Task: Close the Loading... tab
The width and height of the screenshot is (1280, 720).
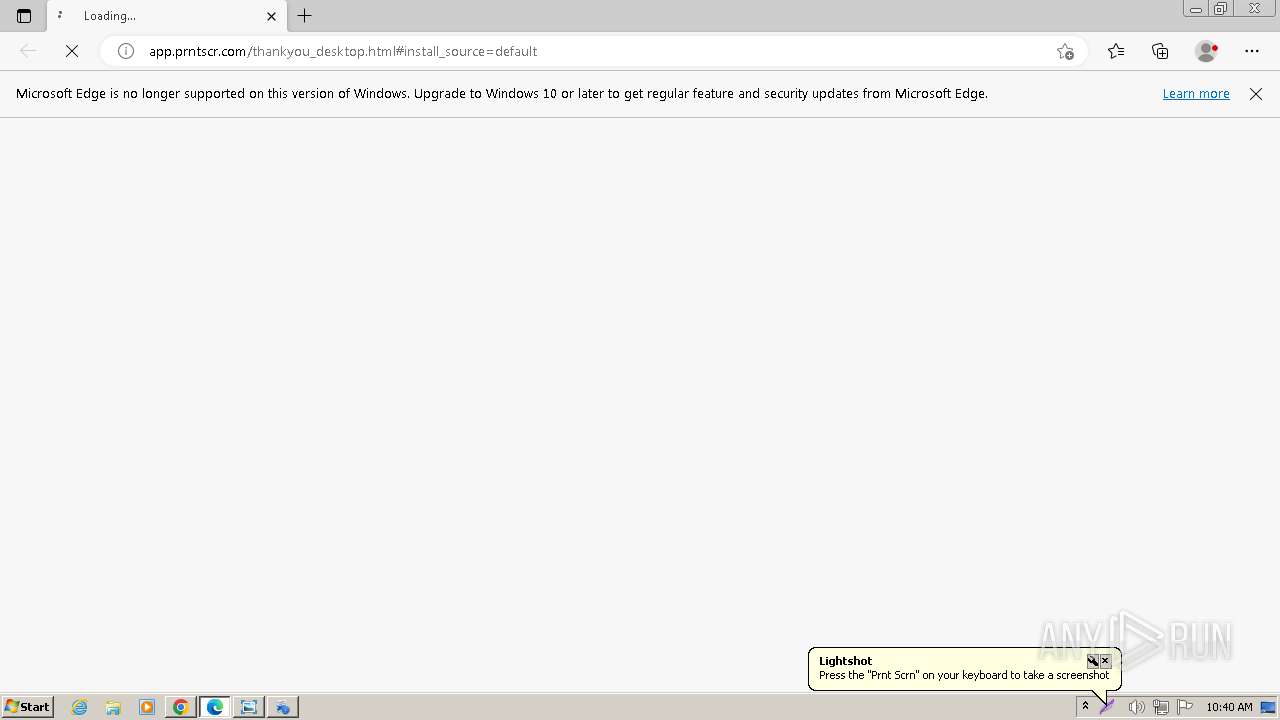Action: coord(271,16)
